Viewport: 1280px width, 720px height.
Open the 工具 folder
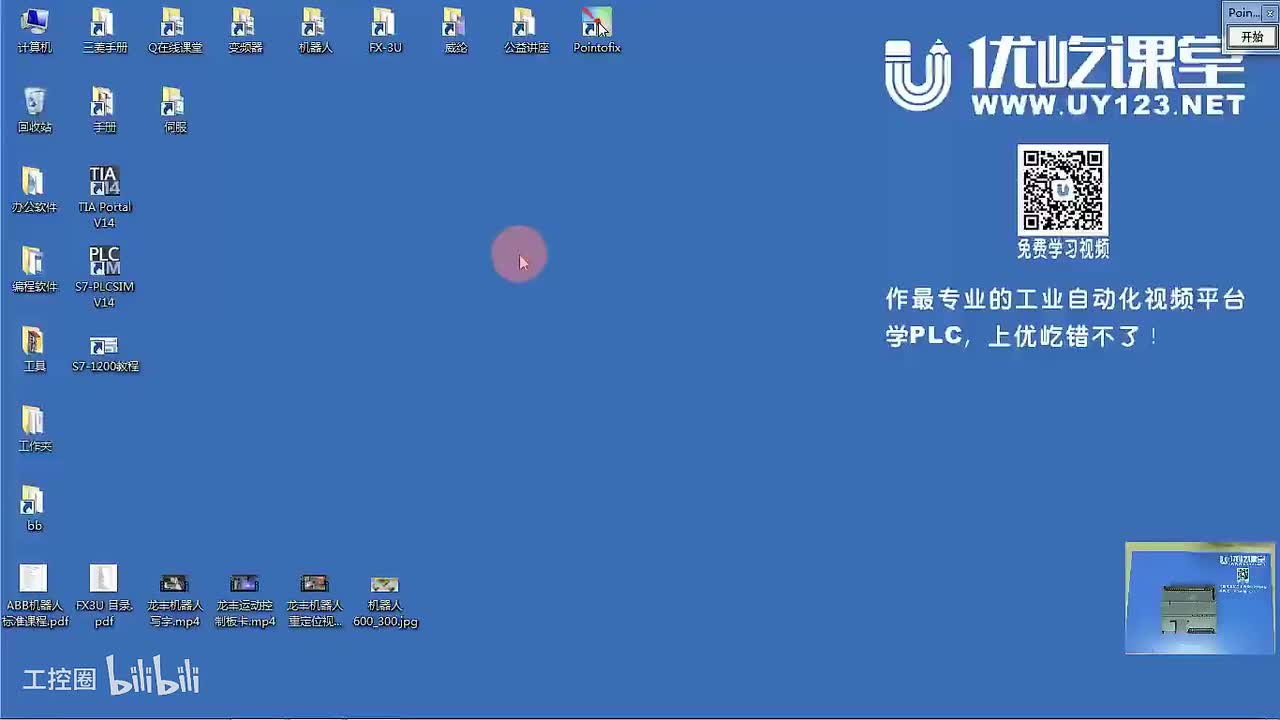(35, 349)
